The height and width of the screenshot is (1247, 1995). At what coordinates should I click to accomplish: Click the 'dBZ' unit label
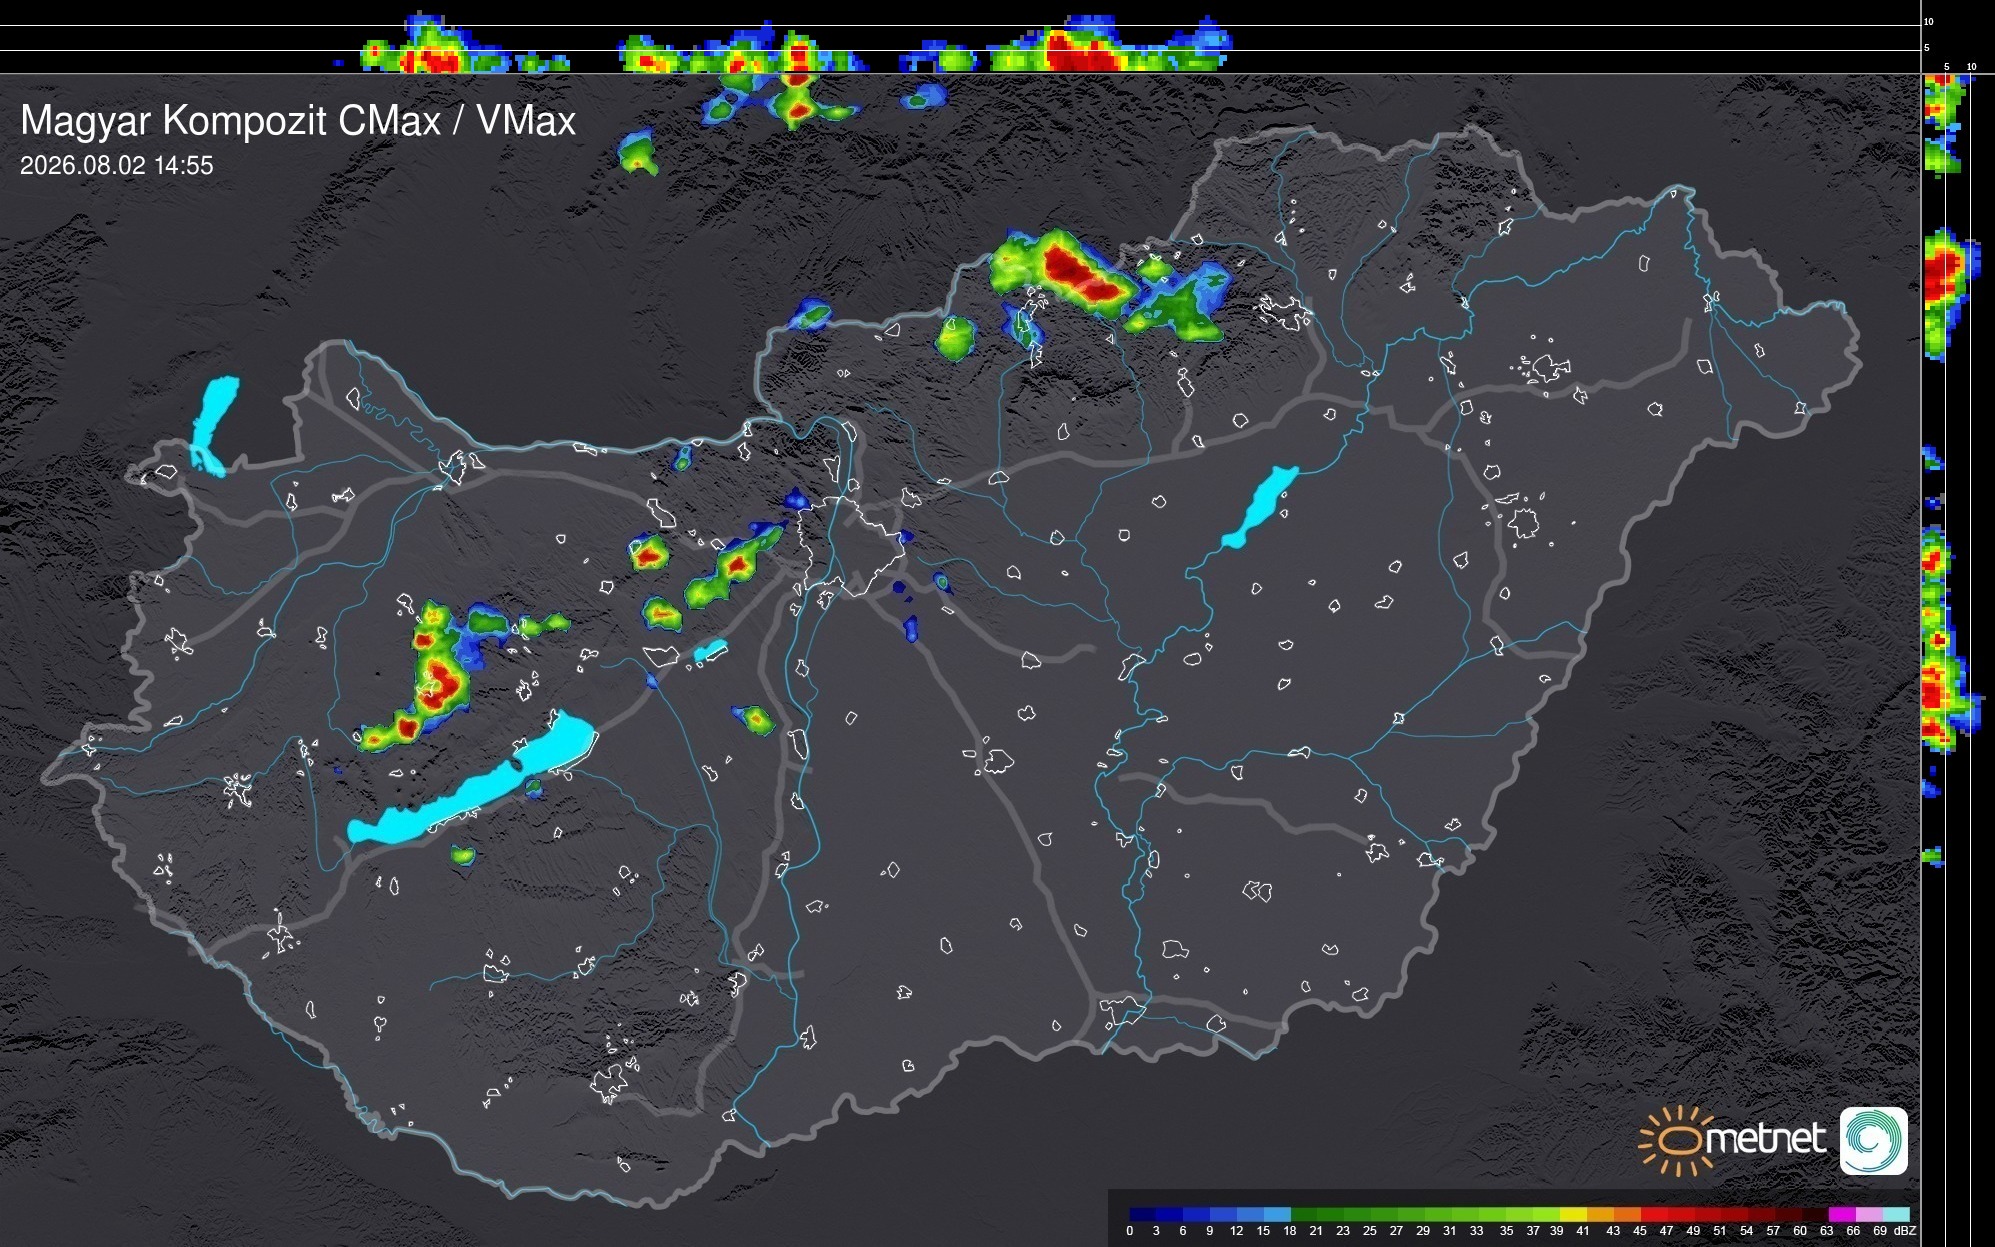[x=1905, y=1231]
